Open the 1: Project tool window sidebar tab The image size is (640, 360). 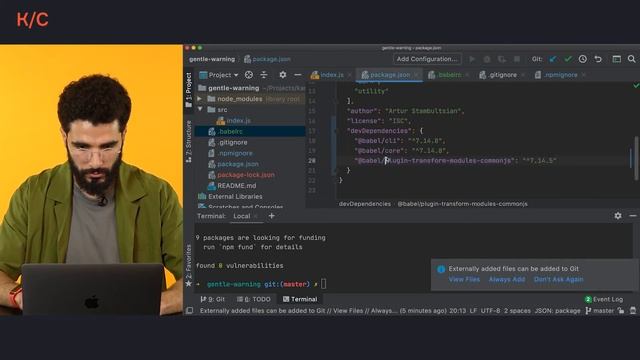[189, 90]
